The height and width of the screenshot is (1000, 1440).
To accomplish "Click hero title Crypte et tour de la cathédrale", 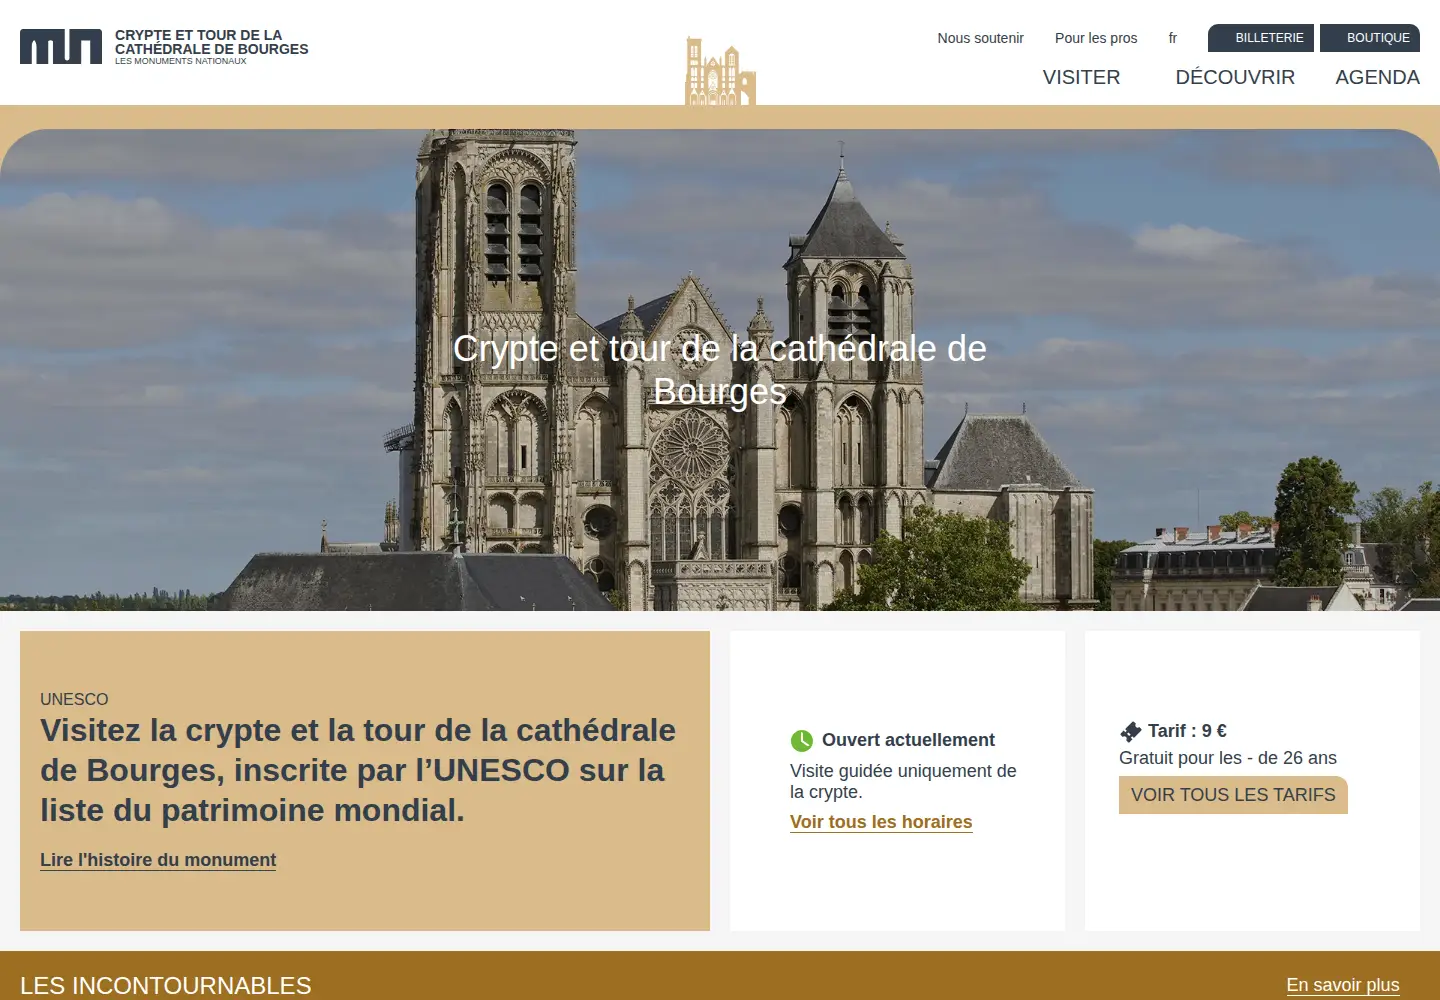I will 720,370.
